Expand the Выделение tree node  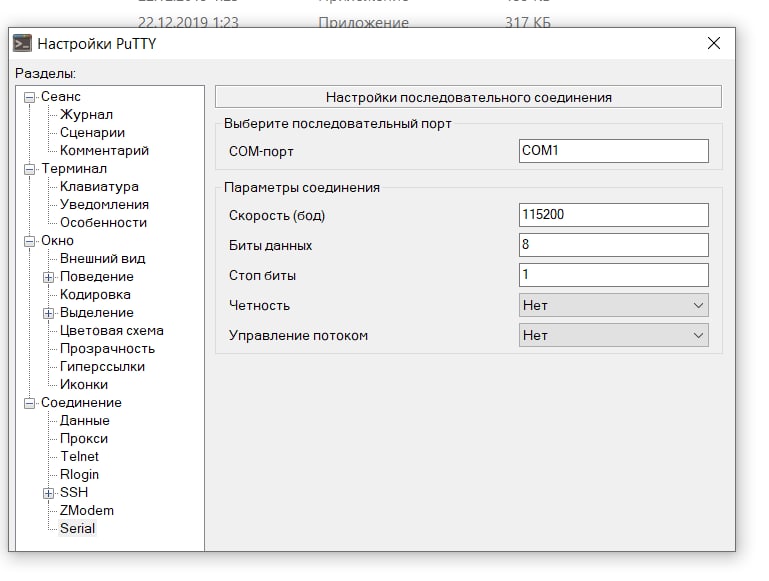(x=48, y=313)
